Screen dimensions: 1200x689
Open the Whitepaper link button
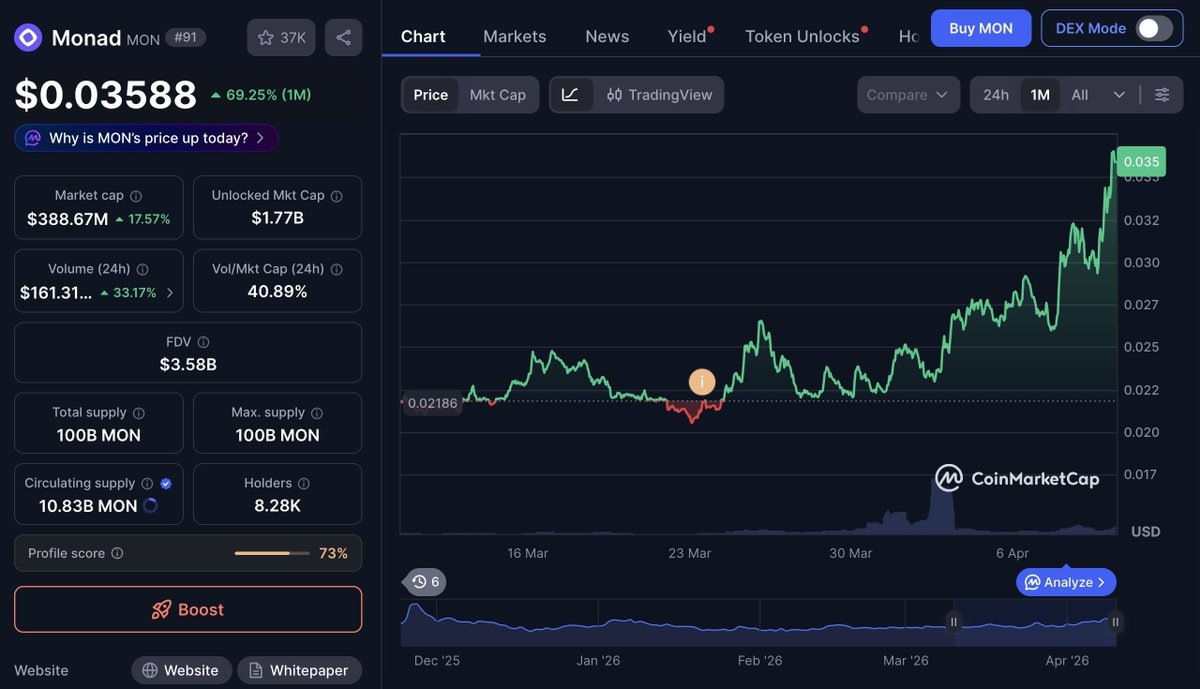[x=300, y=670]
